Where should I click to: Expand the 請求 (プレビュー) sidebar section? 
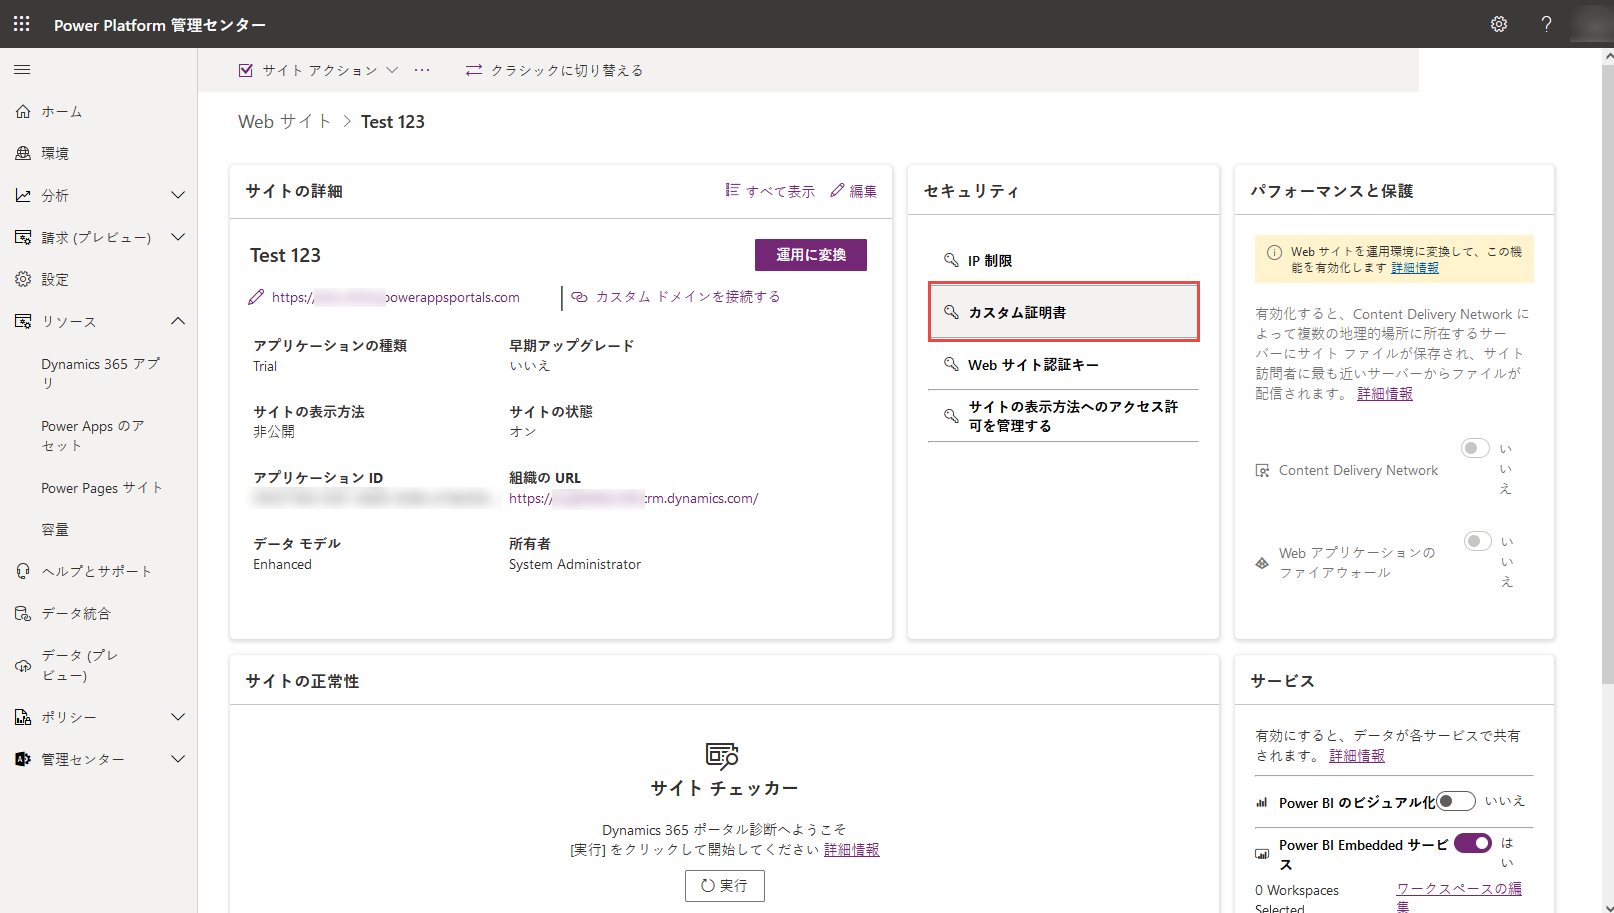178,237
